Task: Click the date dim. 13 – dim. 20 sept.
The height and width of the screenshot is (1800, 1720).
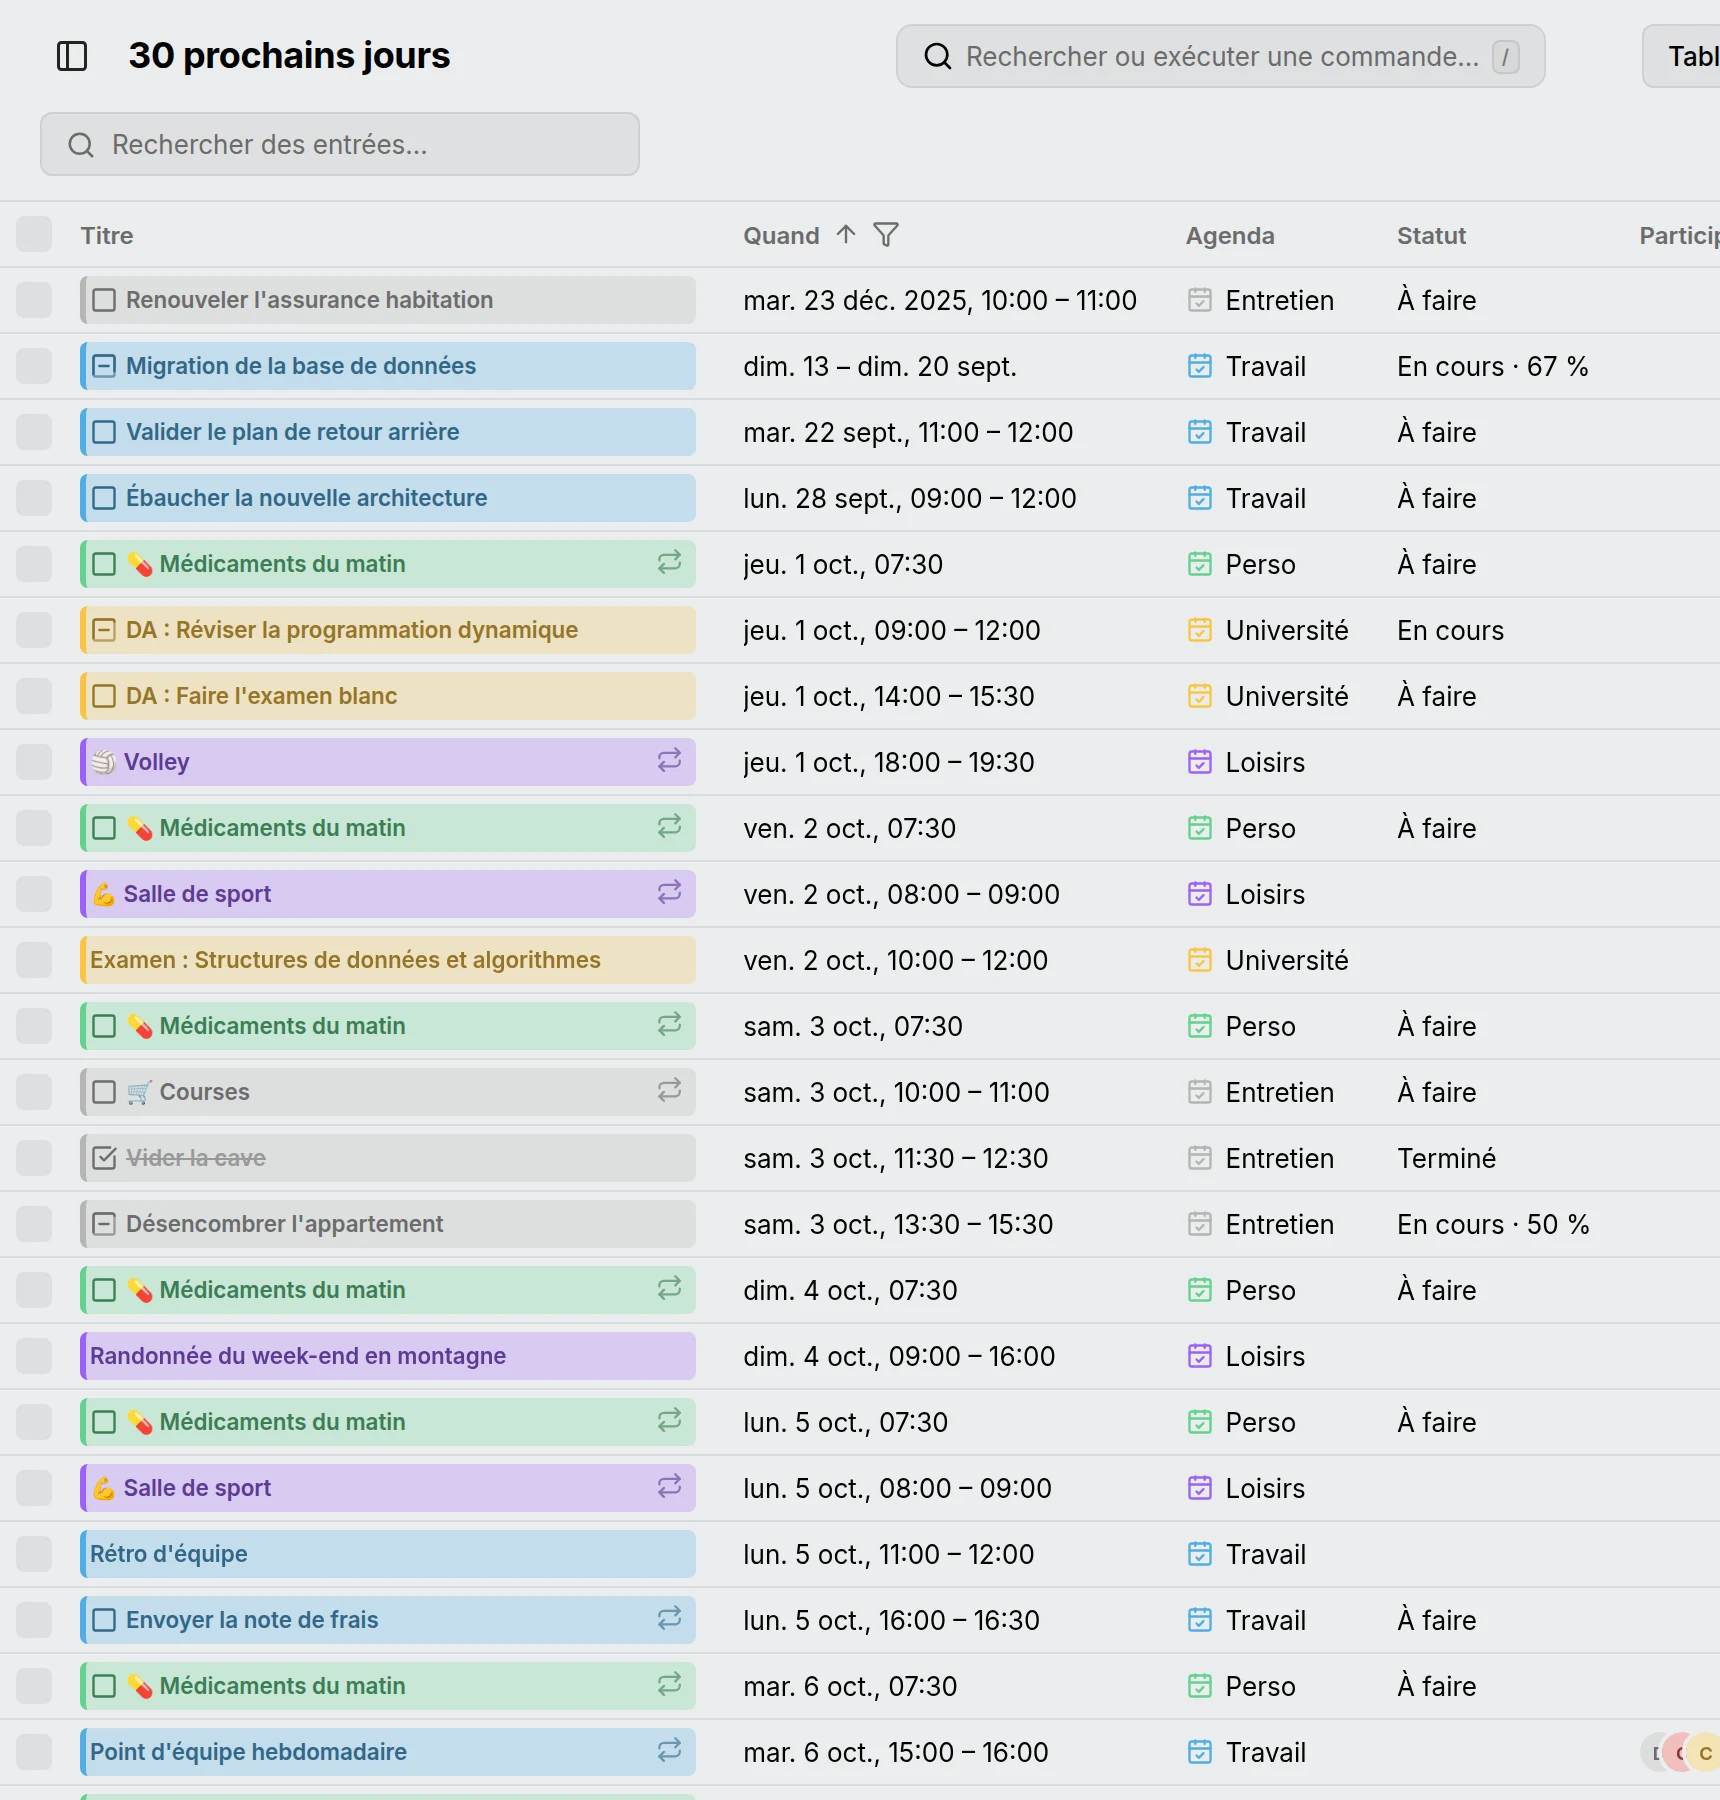Action: pyautogui.click(x=880, y=366)
